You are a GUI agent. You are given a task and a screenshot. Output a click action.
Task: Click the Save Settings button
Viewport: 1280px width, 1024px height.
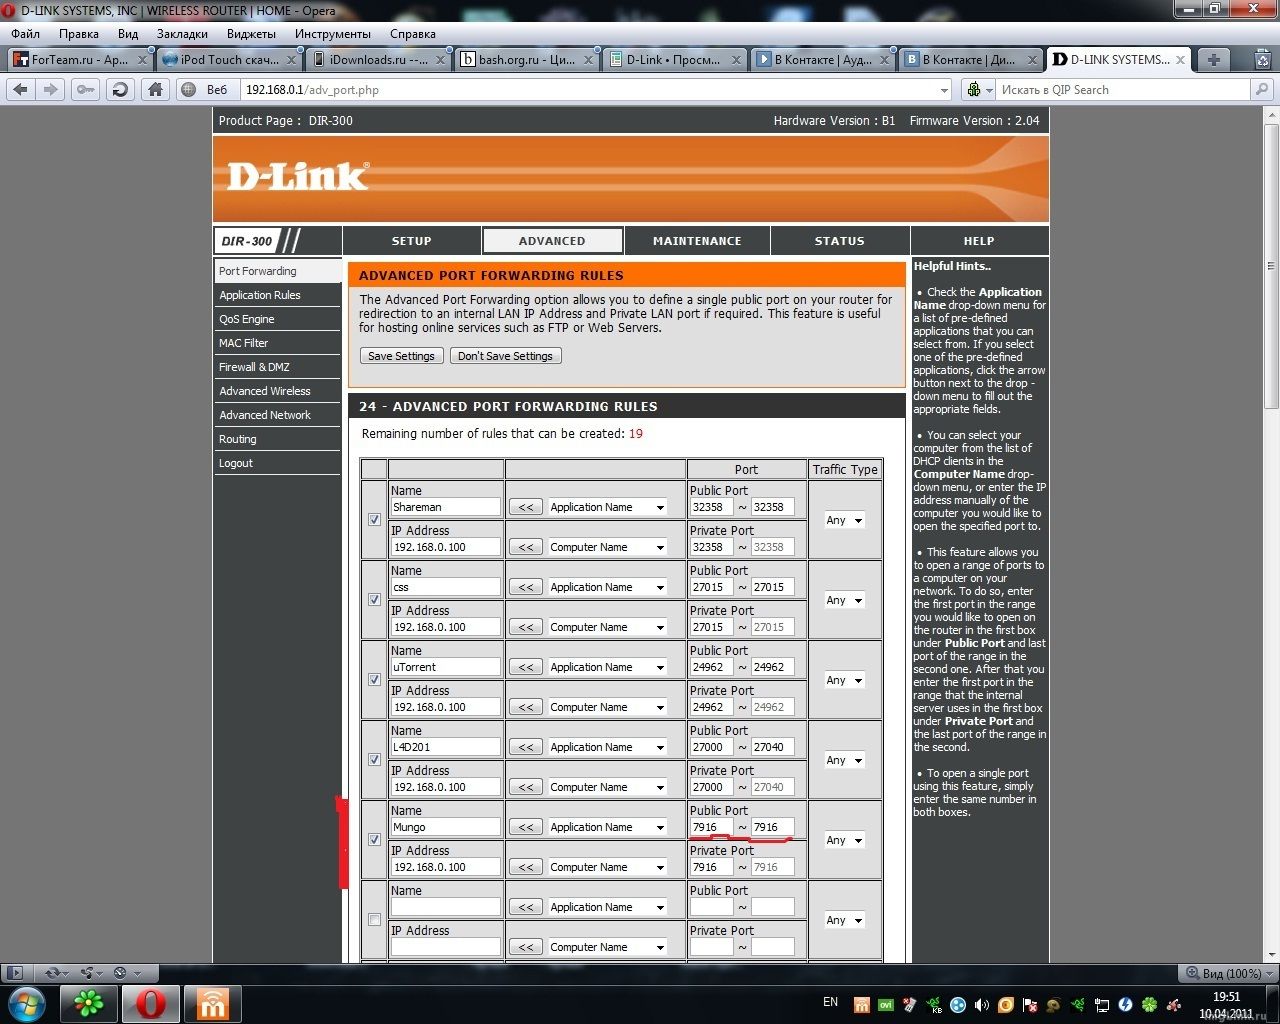(401, 356)
